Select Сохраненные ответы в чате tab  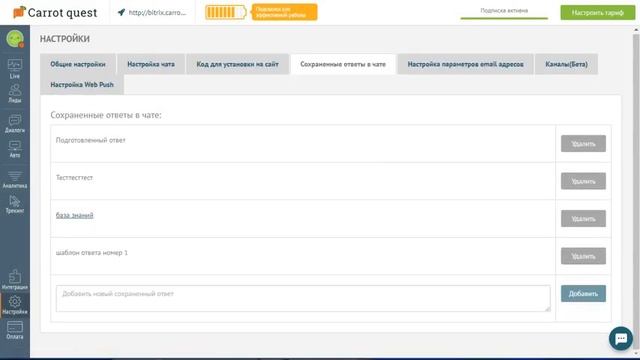tap(343, 64)
